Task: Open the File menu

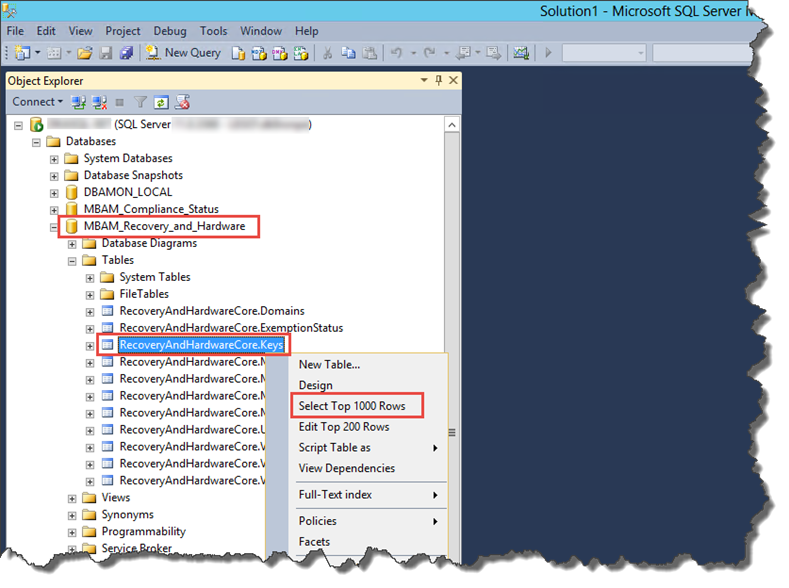Action: [x=15, y=31]
